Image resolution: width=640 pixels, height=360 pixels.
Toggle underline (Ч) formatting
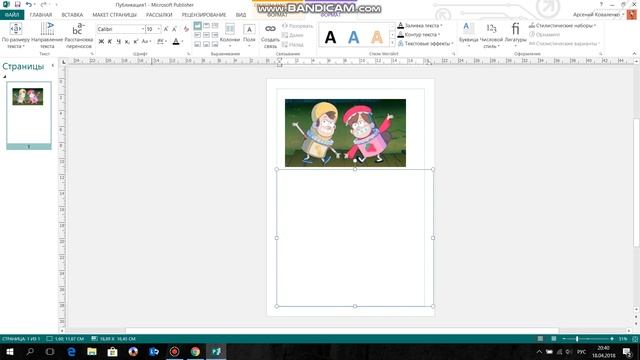[118, 41]
